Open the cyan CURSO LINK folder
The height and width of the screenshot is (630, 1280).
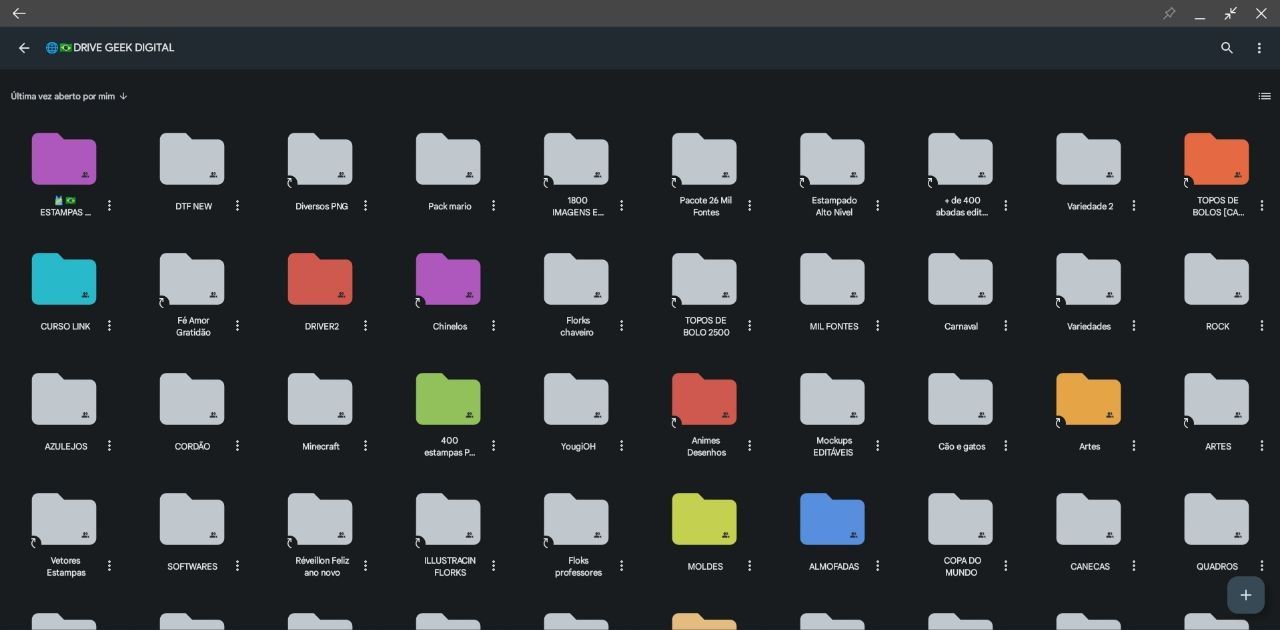(x=64, y=280)
